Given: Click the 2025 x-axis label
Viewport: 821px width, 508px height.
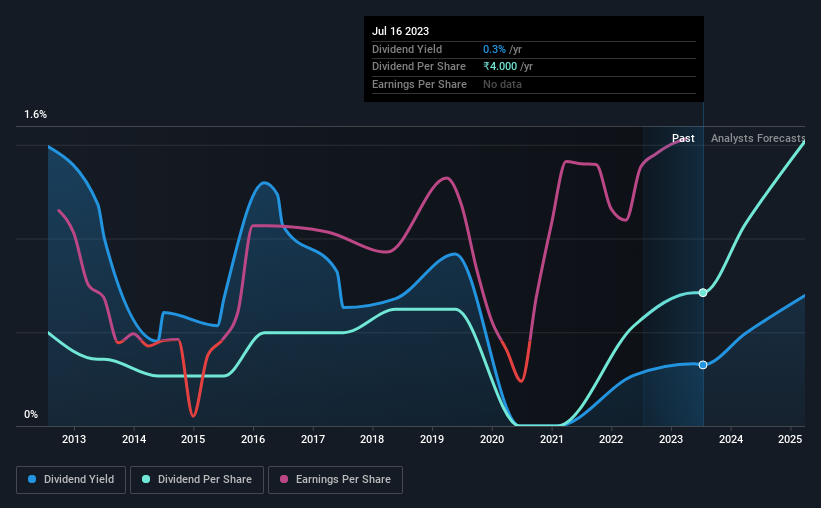Looking at the screenshot, I should pos(790,439).
